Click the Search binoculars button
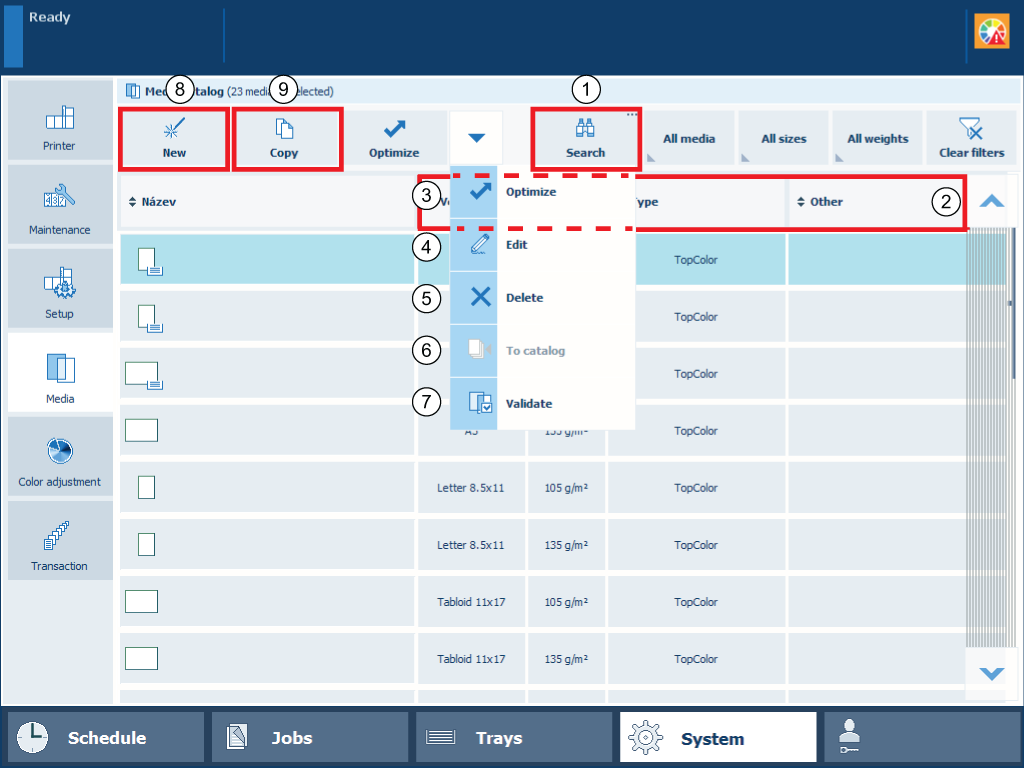The height and width of the screenshot is (768, 1024). pyautogui.click(x=585, y=138)
